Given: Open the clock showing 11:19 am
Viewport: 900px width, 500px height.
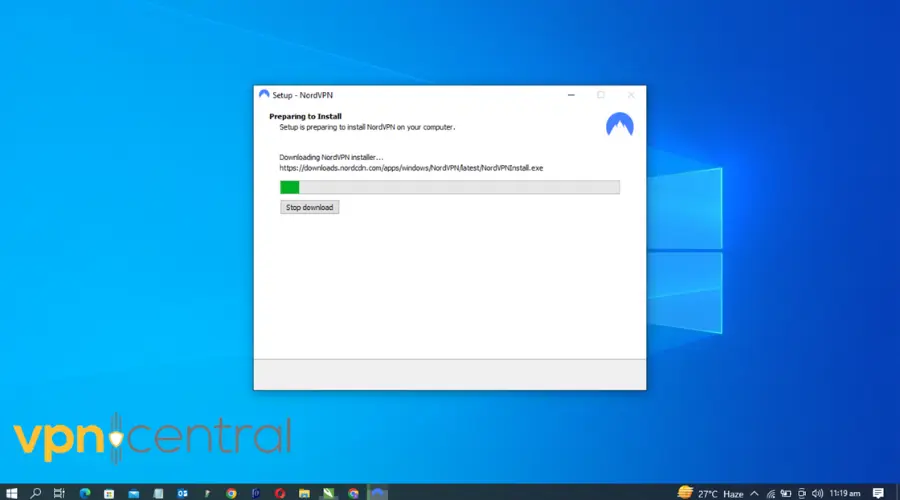Looking at the screenshot, I should pyautogui.click(x=845, y=493).
